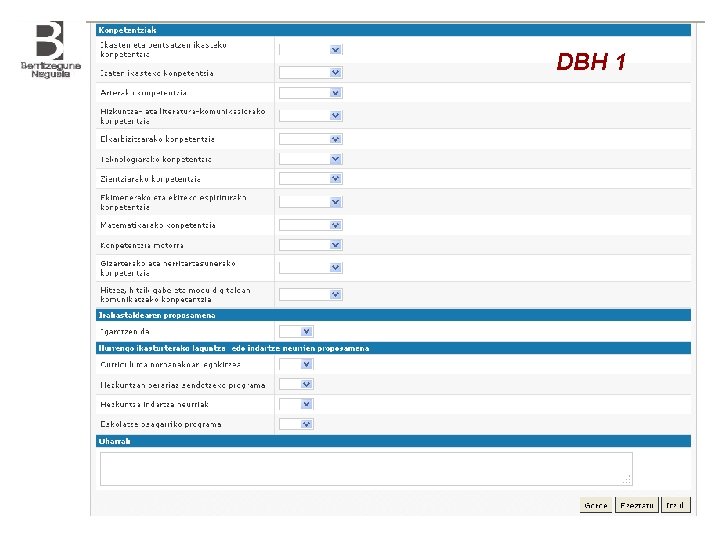Select a value in Elkarbizitzarako konpetentzia dropdown
The height and width of the screenshot is (540, 720).
pos(311,139)
